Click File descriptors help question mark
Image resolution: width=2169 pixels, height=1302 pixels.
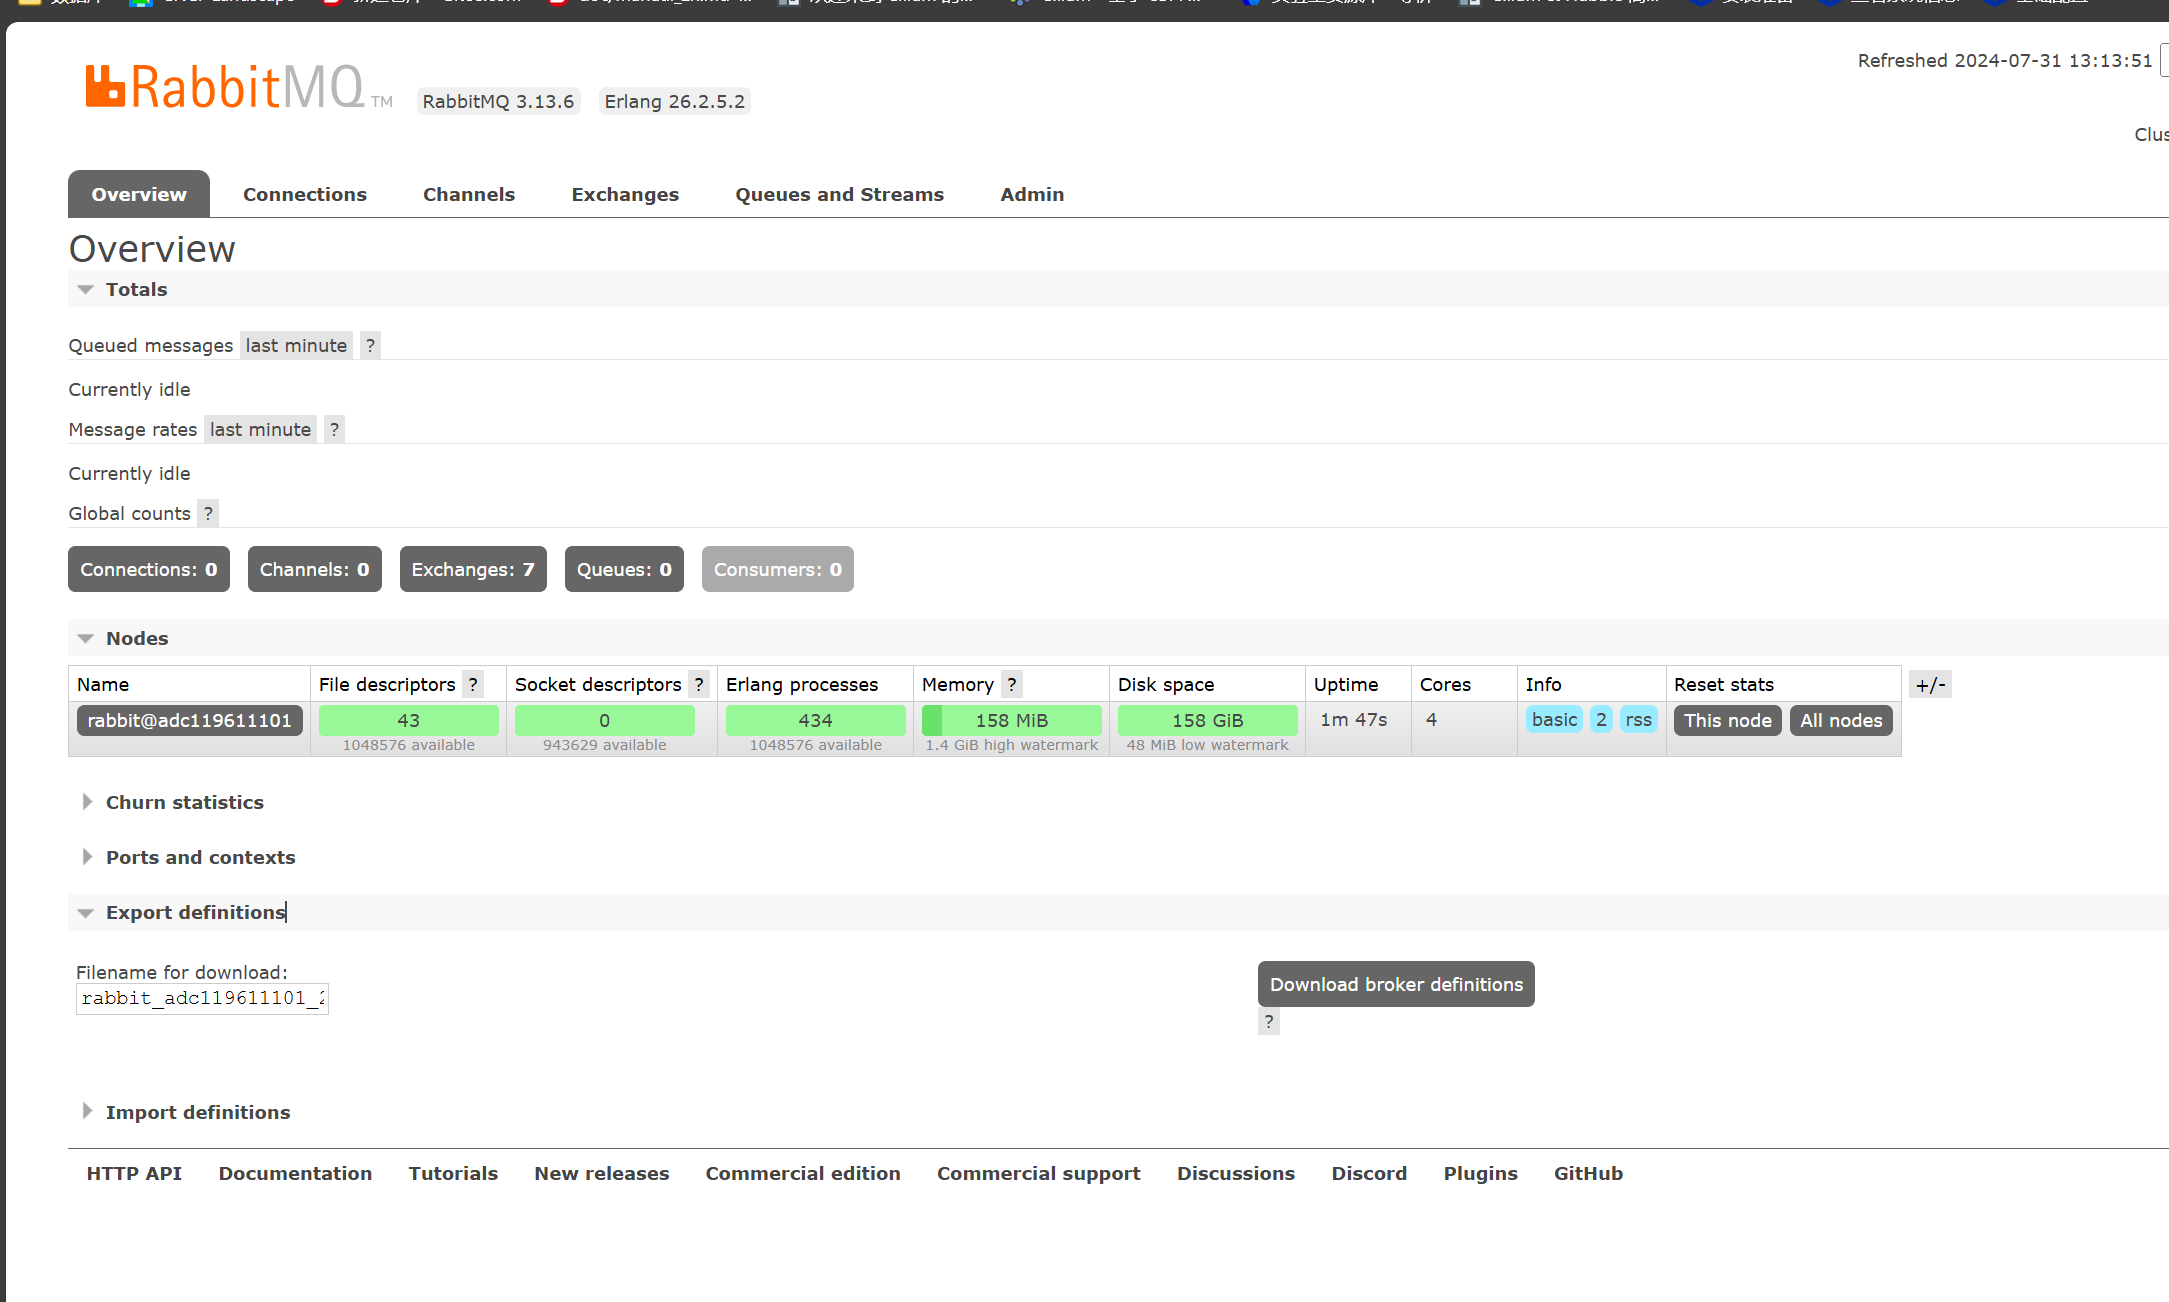(473, 684)
